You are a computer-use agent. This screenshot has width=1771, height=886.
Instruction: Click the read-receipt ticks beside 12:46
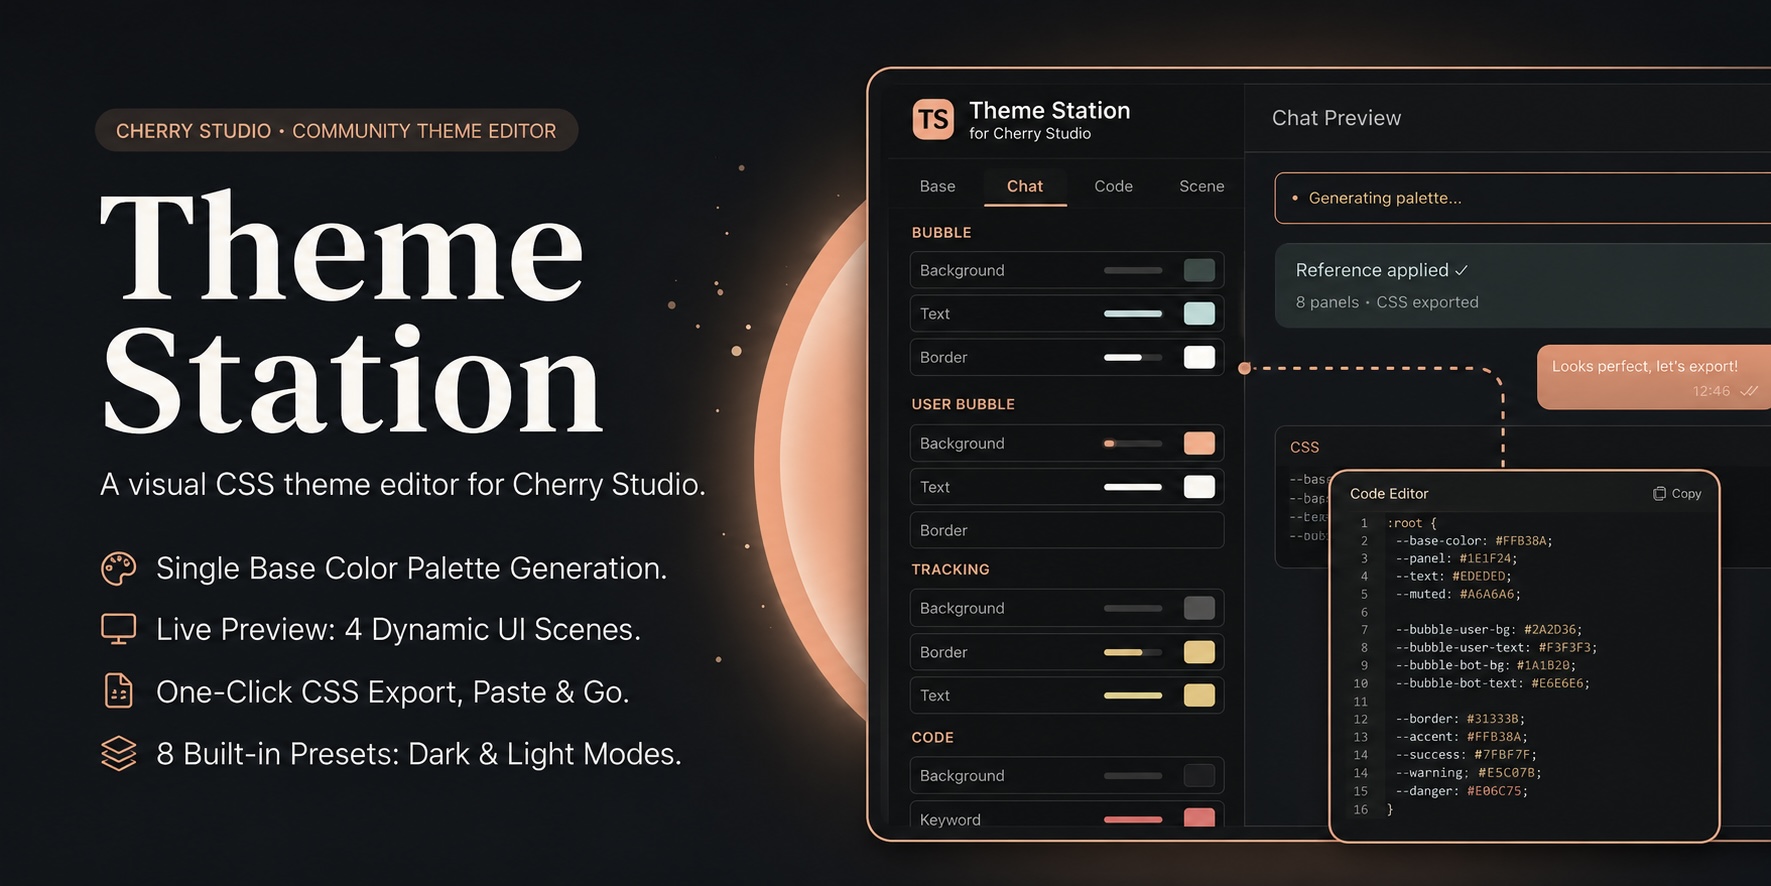coord(1748,391)
